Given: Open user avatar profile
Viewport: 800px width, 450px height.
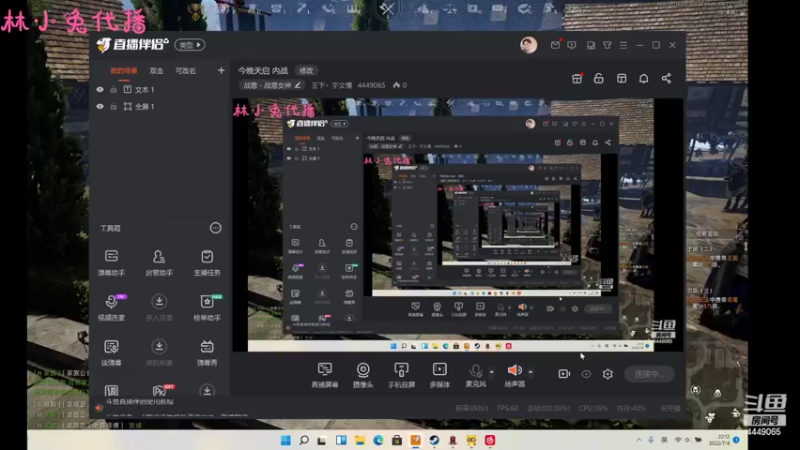Looking at the screenshot, I should [529, 45].
